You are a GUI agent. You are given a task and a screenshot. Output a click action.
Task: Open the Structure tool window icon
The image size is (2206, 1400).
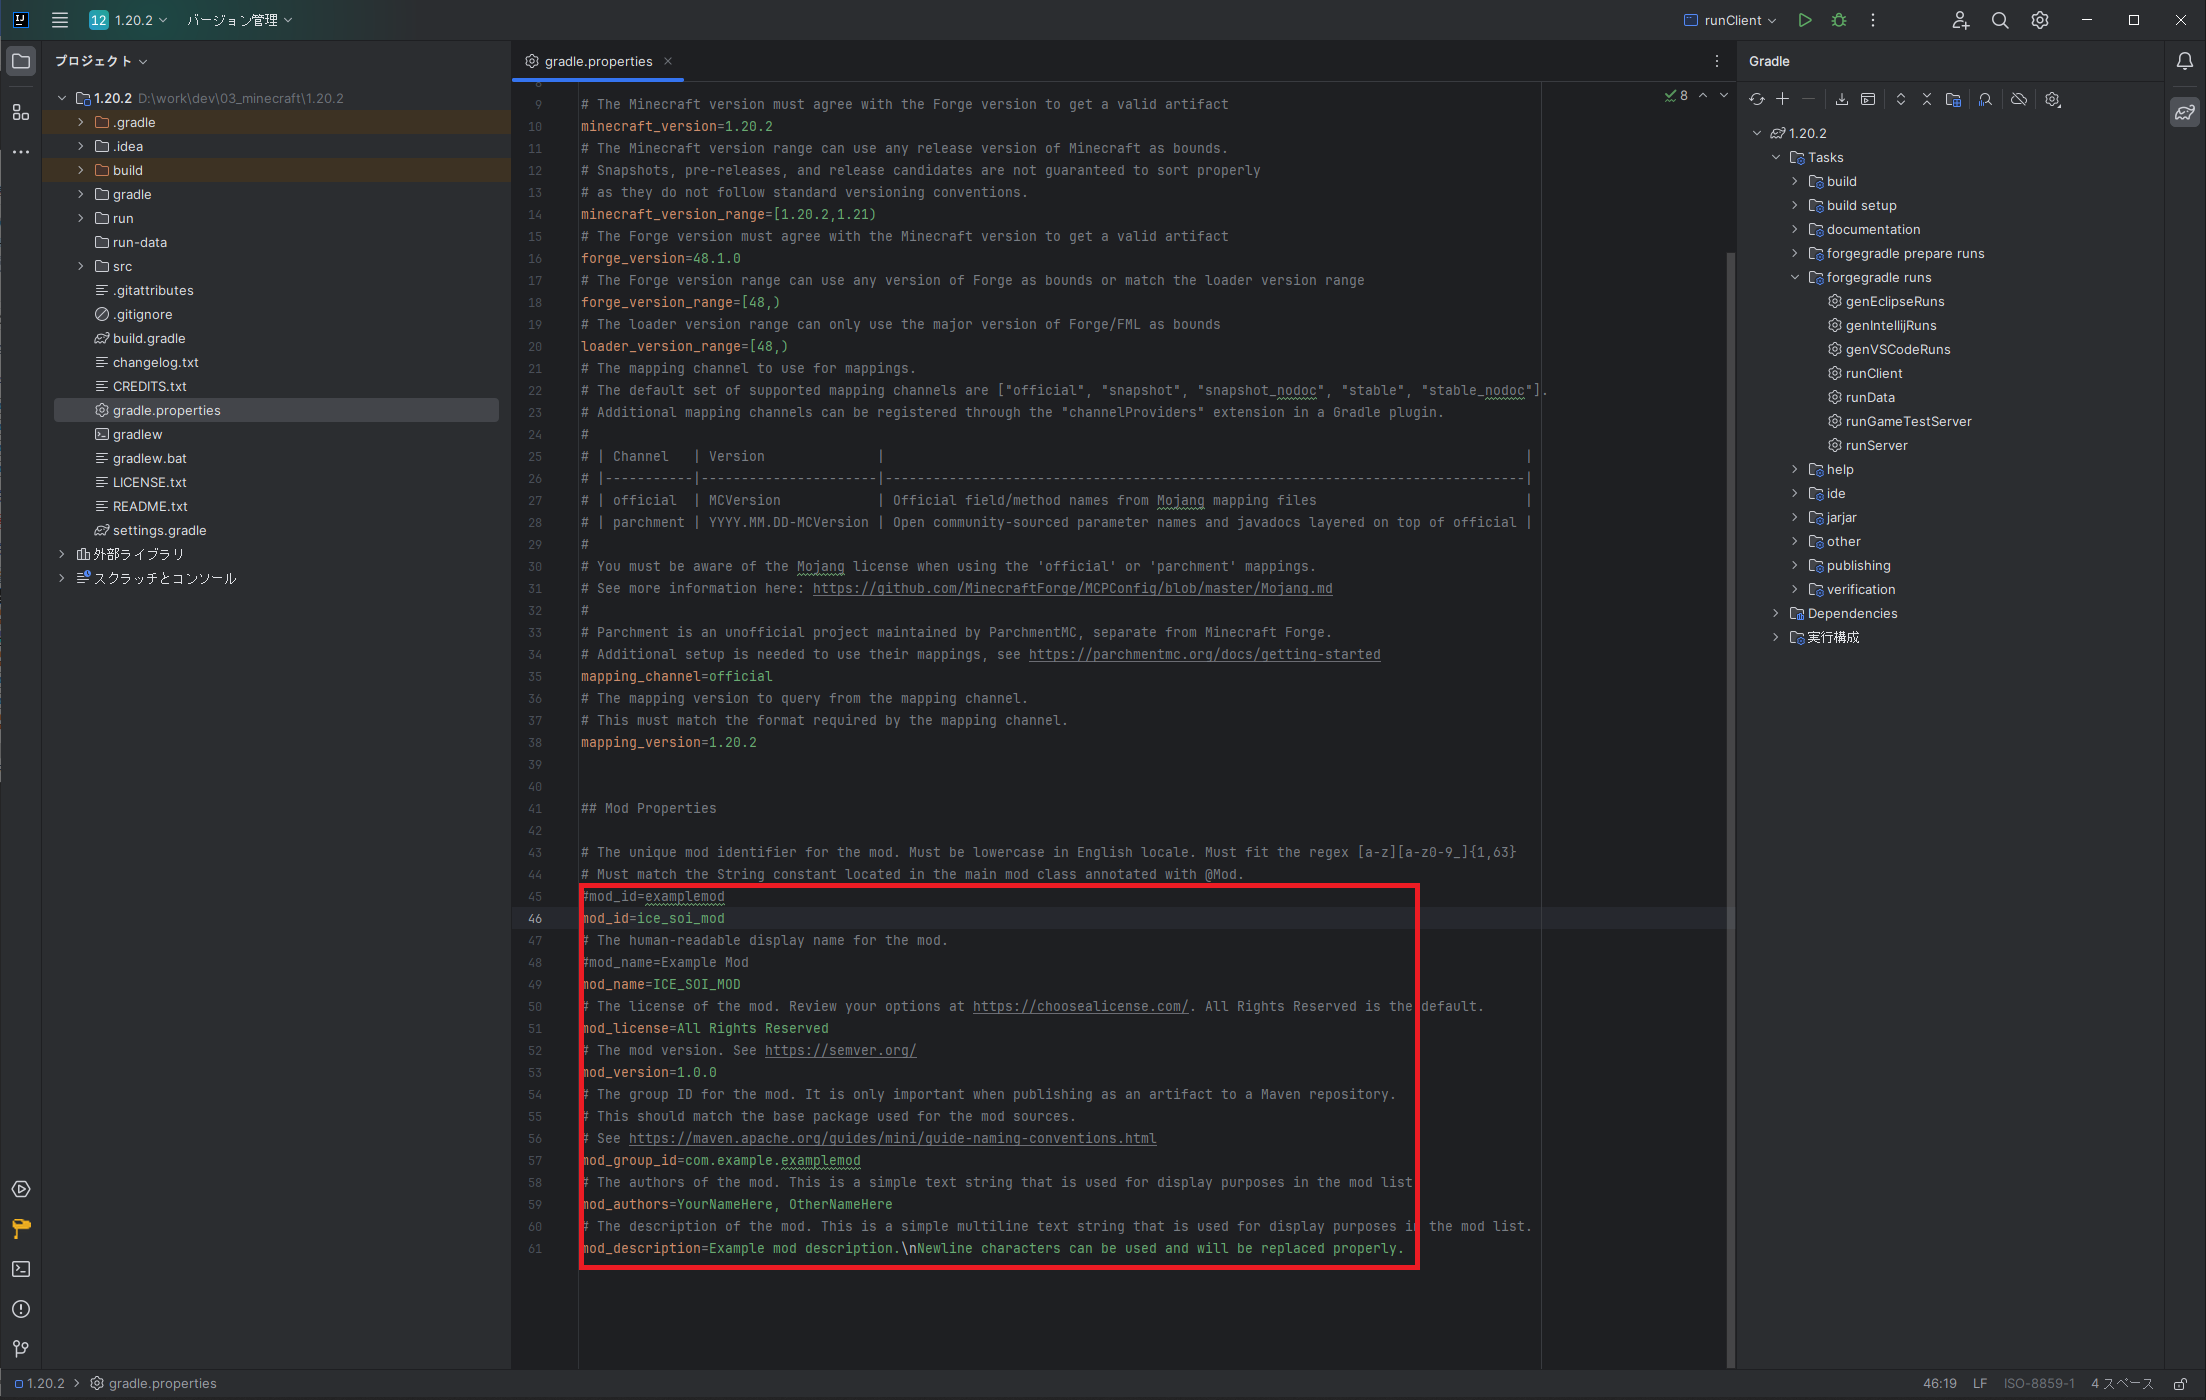(20, 112)
